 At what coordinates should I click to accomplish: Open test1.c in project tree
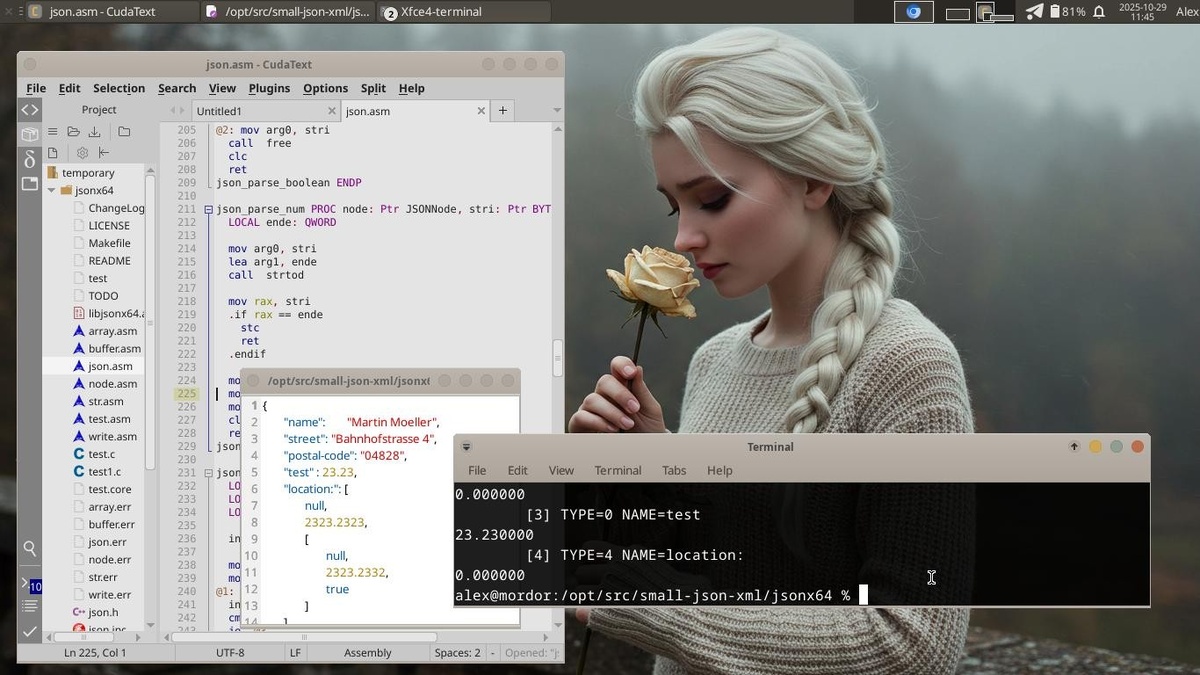pyautogui.click(x=104, y=472)
